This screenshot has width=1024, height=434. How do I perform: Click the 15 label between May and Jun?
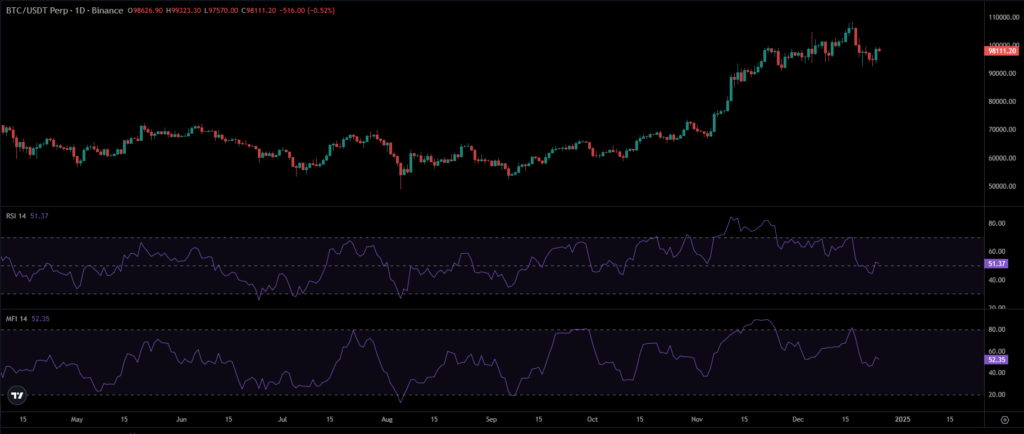[125, 418]
